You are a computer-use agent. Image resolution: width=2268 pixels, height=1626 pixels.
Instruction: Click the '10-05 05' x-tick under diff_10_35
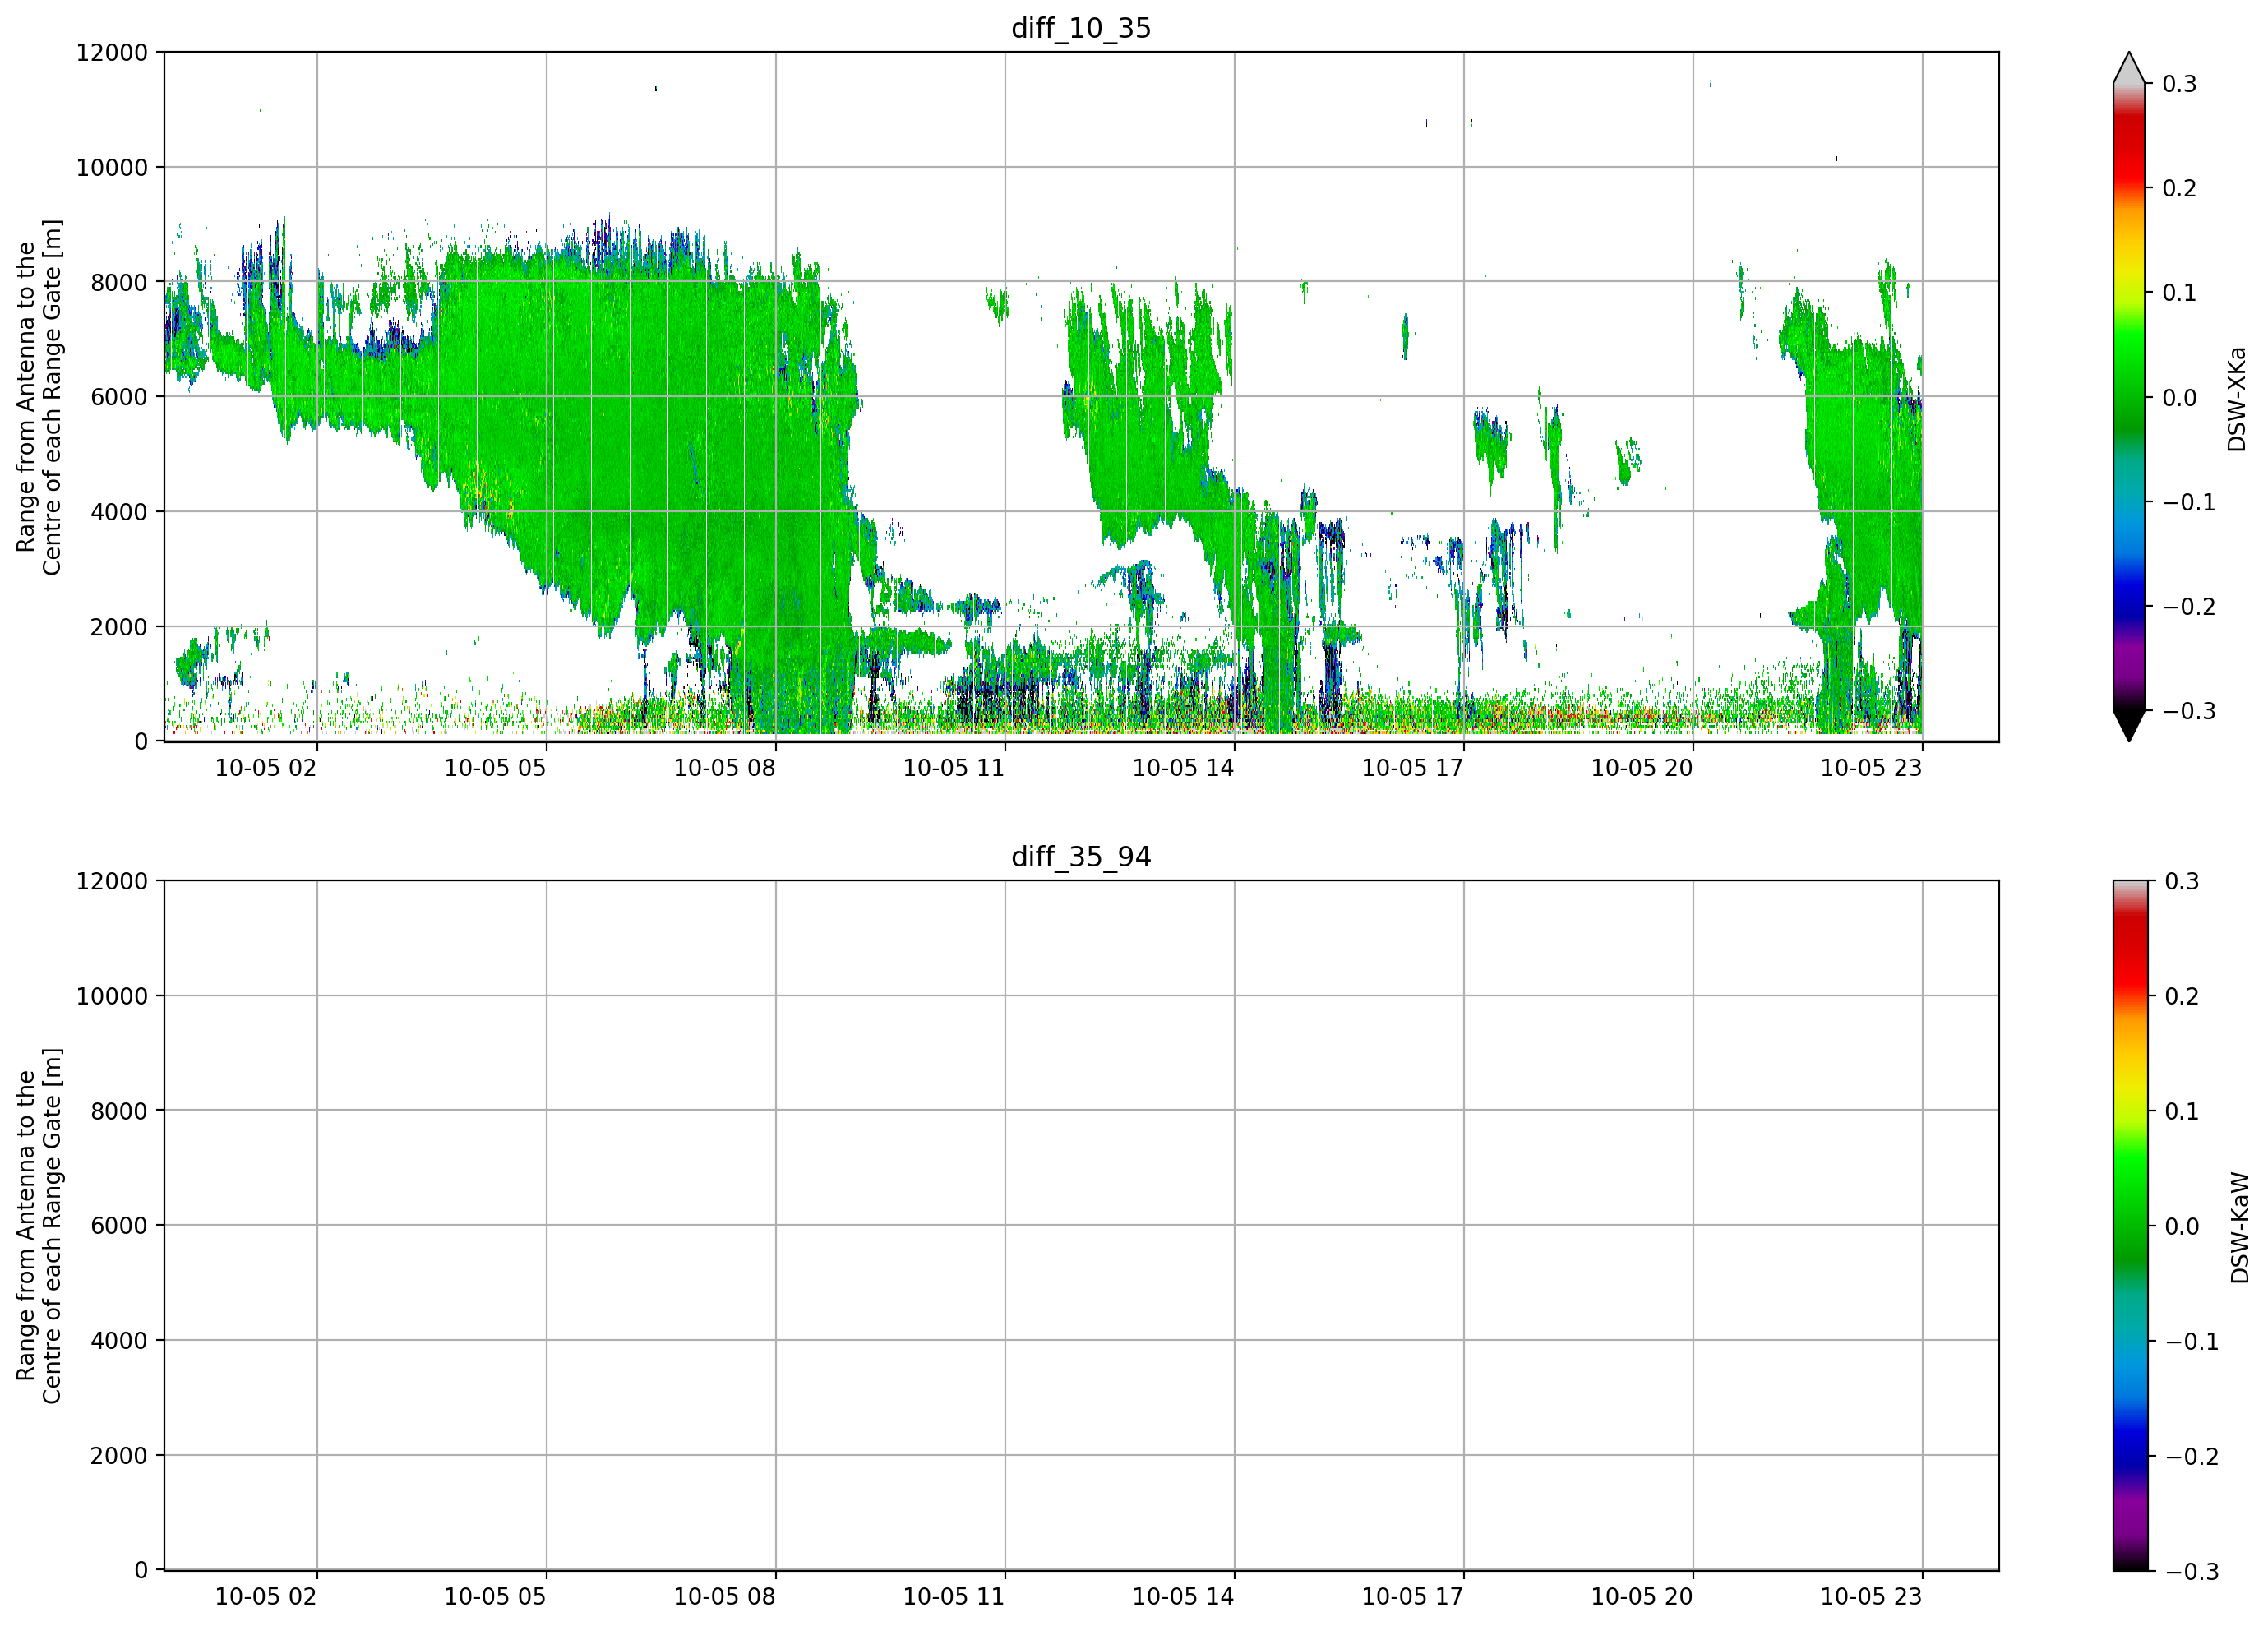(x=495, y=768)
